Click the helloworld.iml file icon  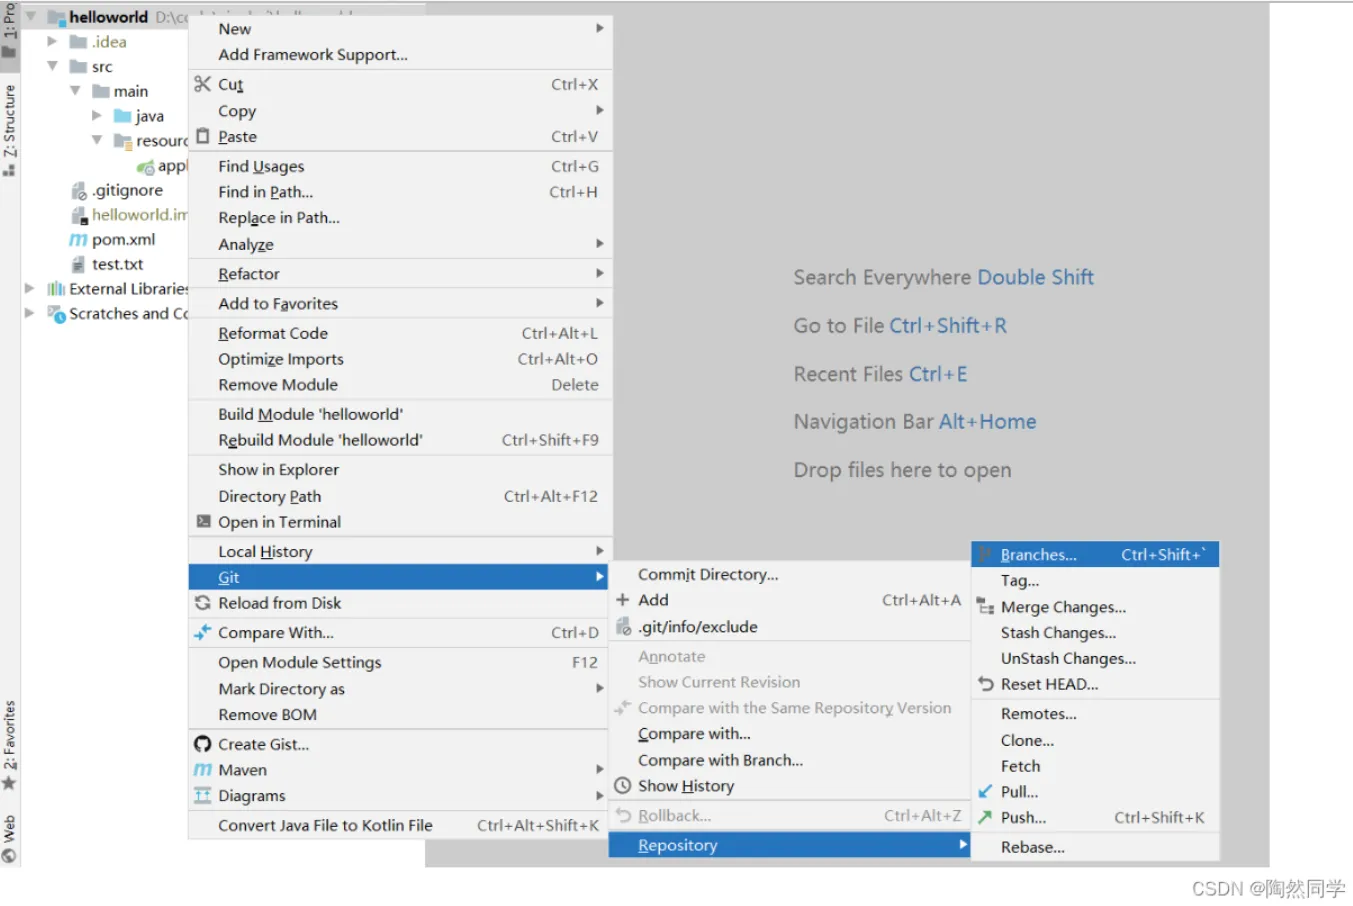79,215
